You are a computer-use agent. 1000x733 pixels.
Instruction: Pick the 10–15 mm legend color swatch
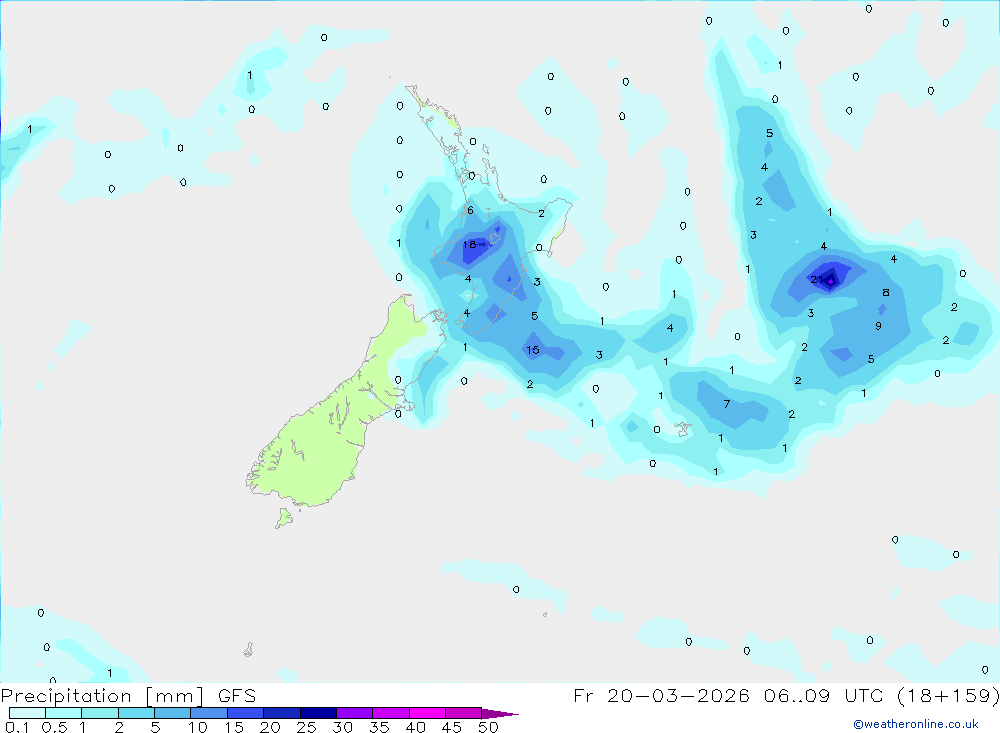tap(209, 713)
